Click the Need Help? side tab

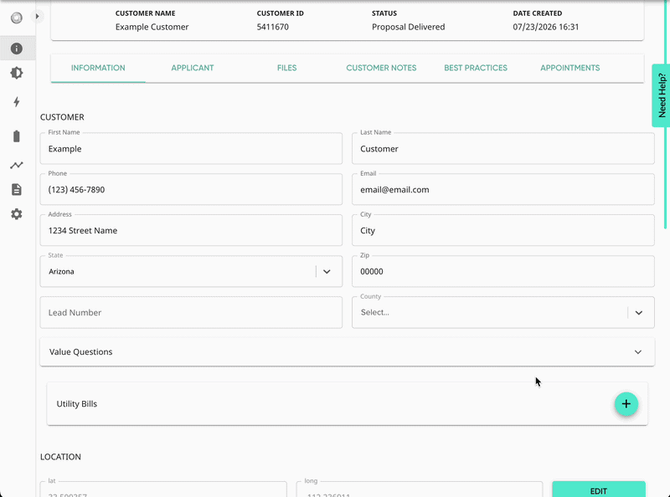coord(661,95)
